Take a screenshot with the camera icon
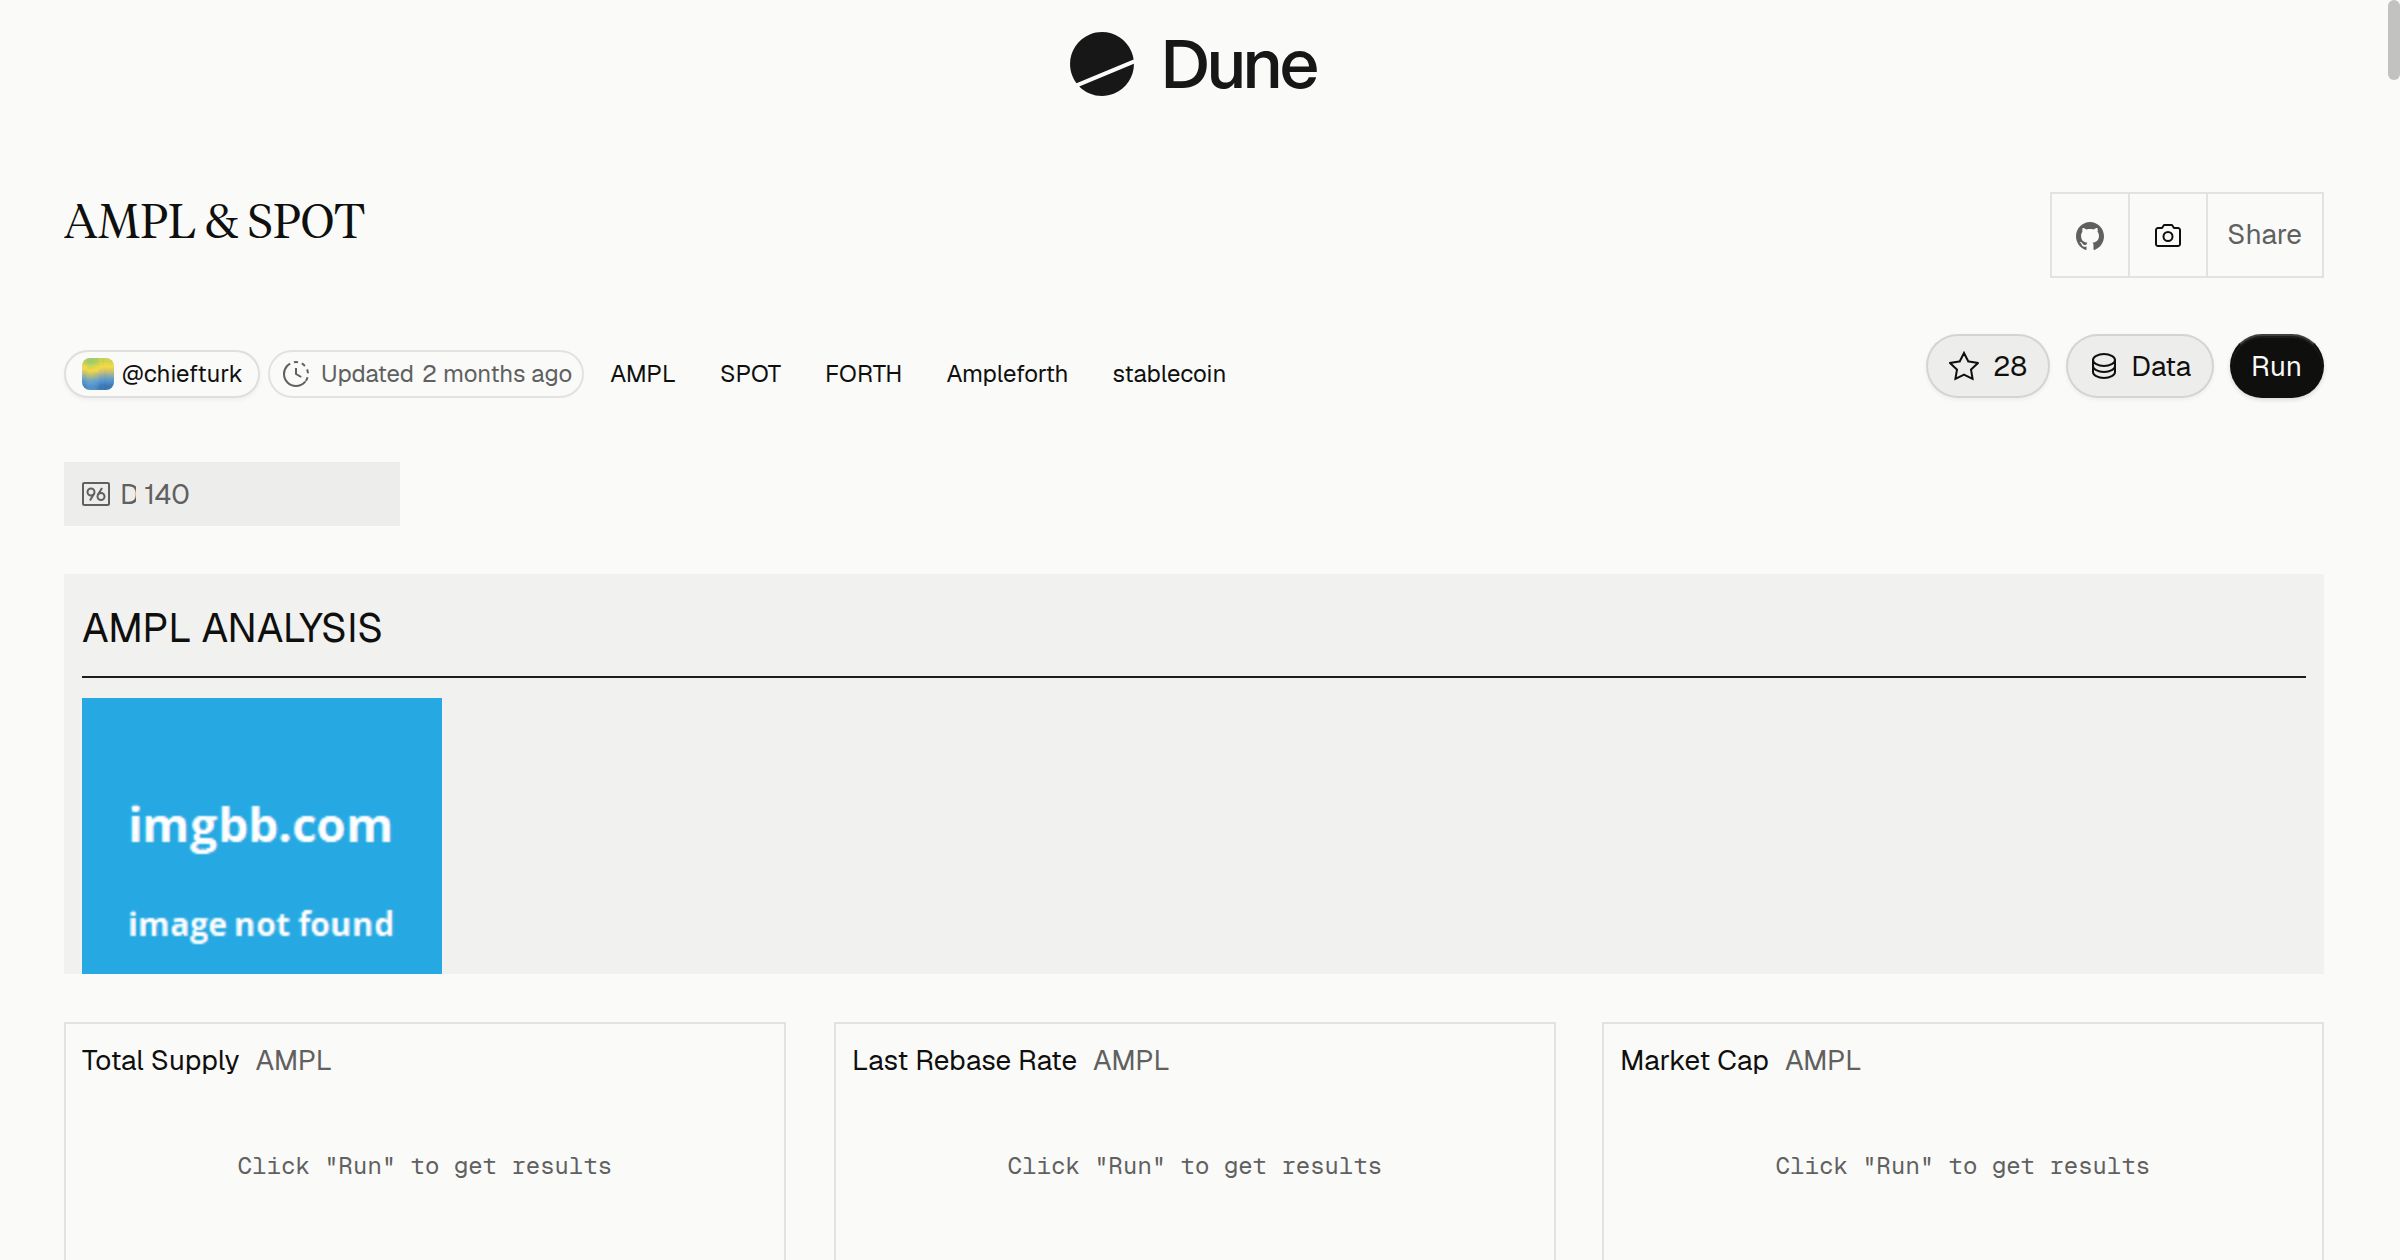2400x1260 pixels. (2167, 235)
